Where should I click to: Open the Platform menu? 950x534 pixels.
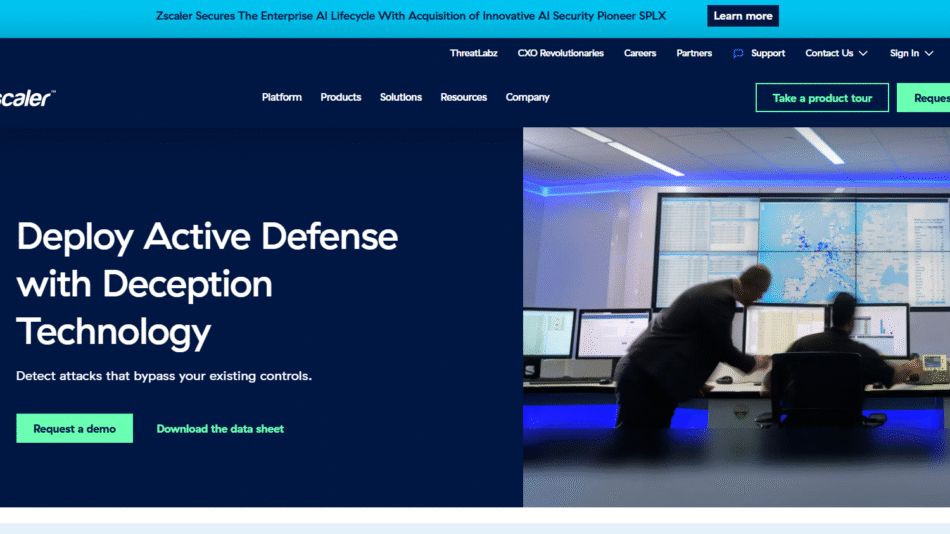pyautogui.click(x=282, y=97)
